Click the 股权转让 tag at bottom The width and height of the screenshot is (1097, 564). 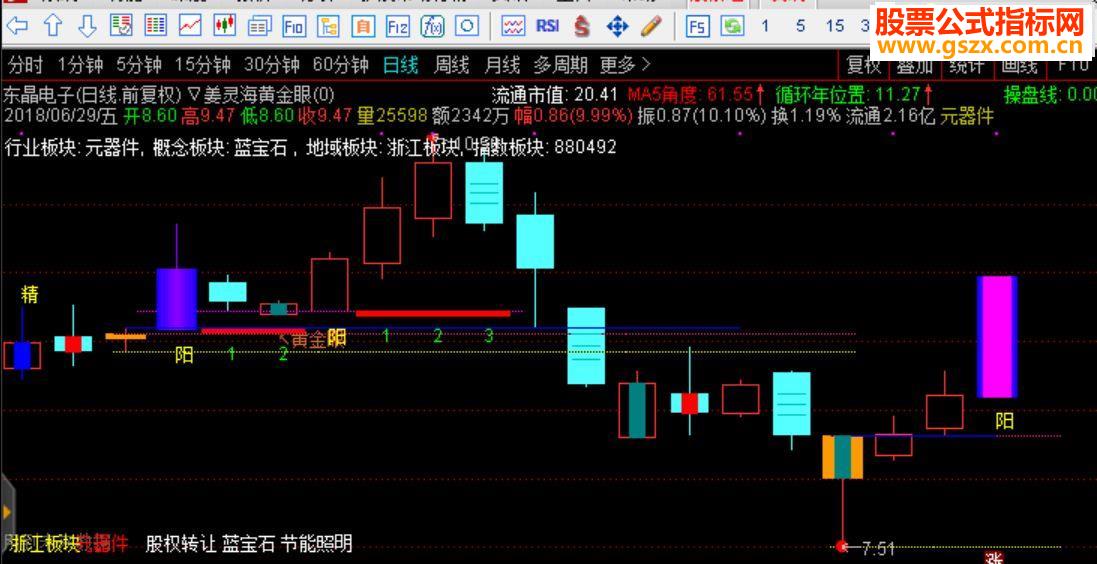(181, 543)
